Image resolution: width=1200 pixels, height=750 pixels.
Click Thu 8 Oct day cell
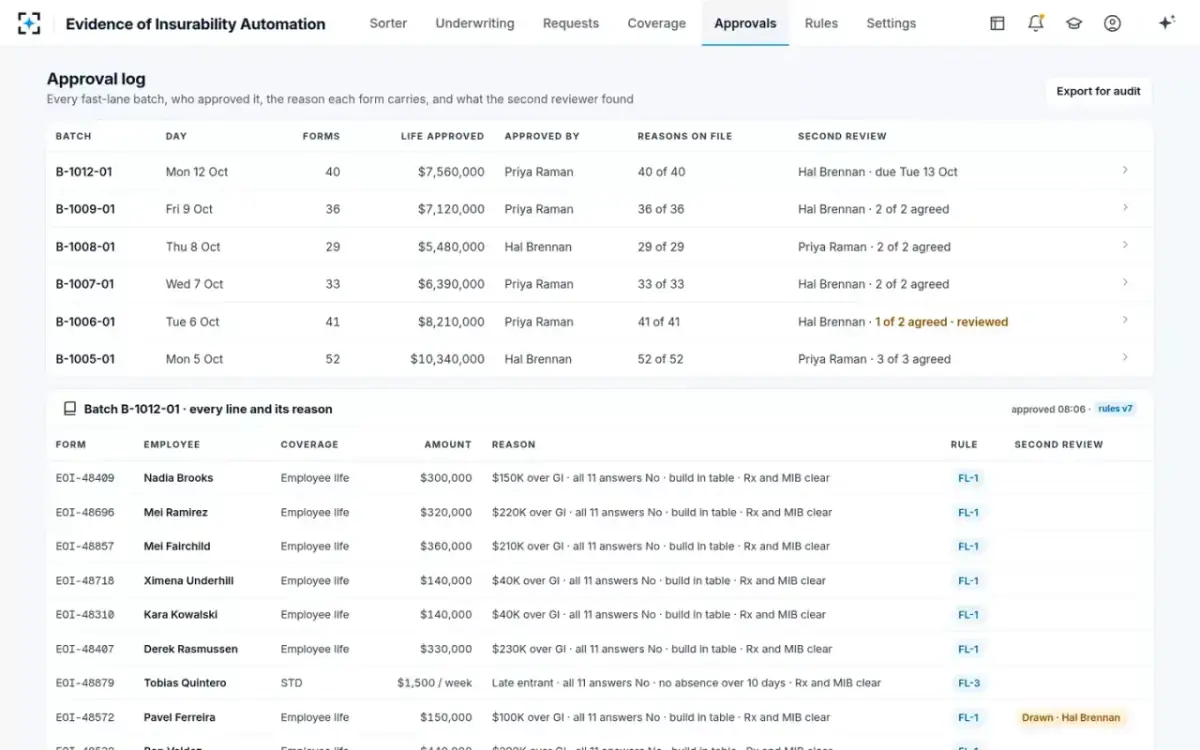193,247
